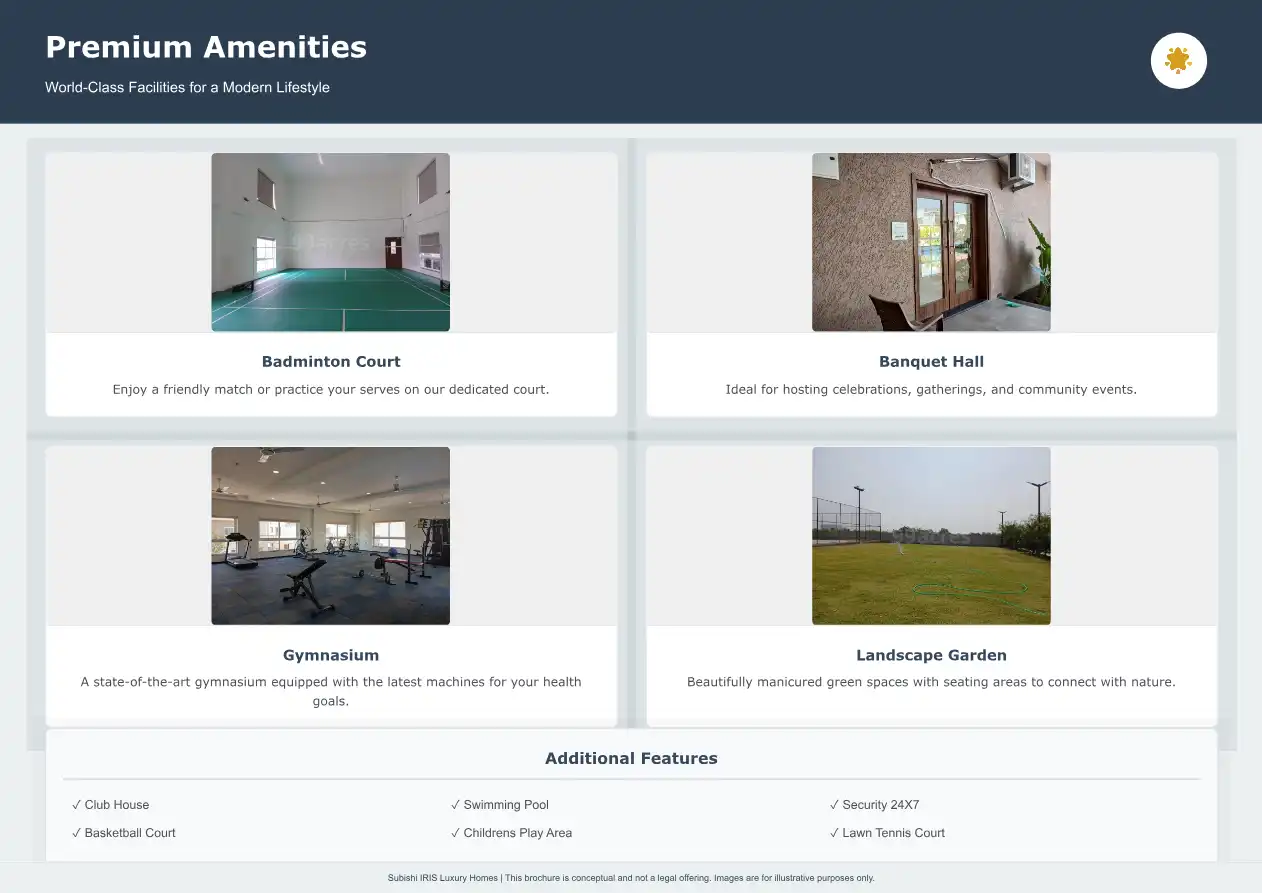Click the Banquet Hall heading
The image size is (1262, 893).
point(931,362)
